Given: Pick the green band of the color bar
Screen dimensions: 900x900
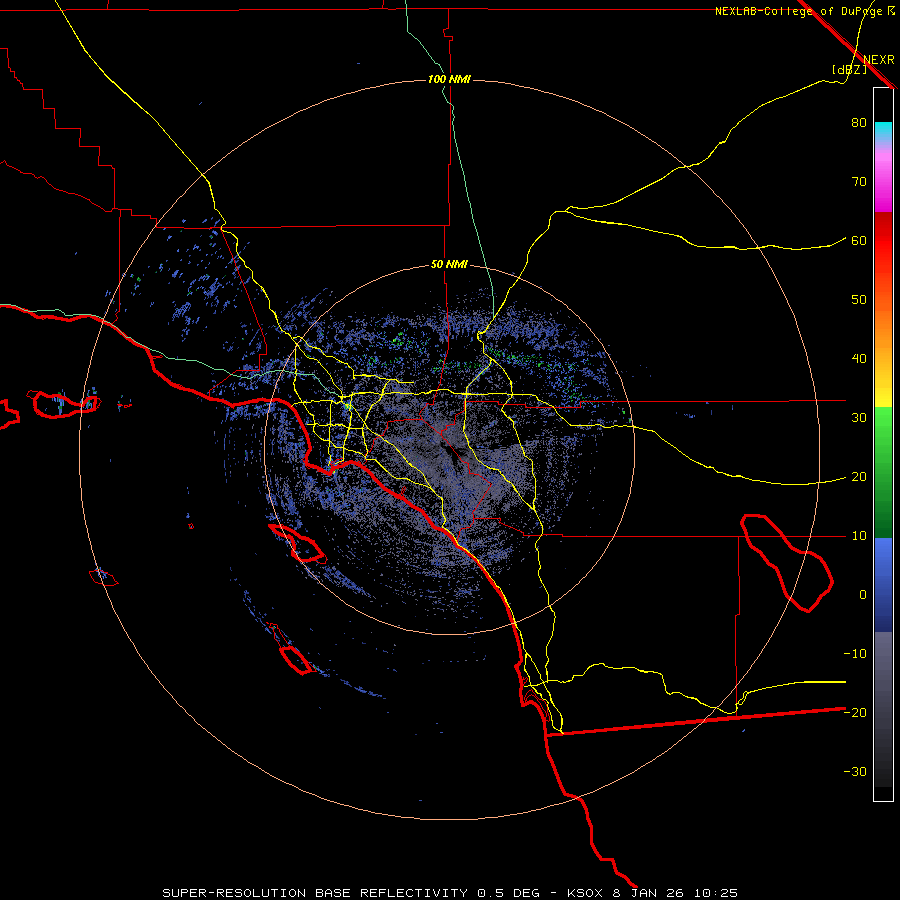Looking at the screenshot, I should click(x=883, y=472).
